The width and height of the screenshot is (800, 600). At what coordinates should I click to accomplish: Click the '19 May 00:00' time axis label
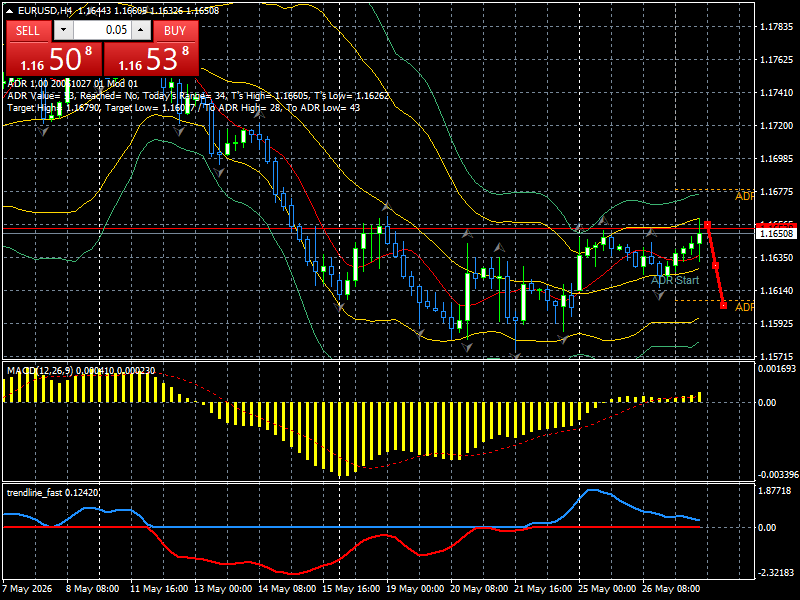coord(415,589)
